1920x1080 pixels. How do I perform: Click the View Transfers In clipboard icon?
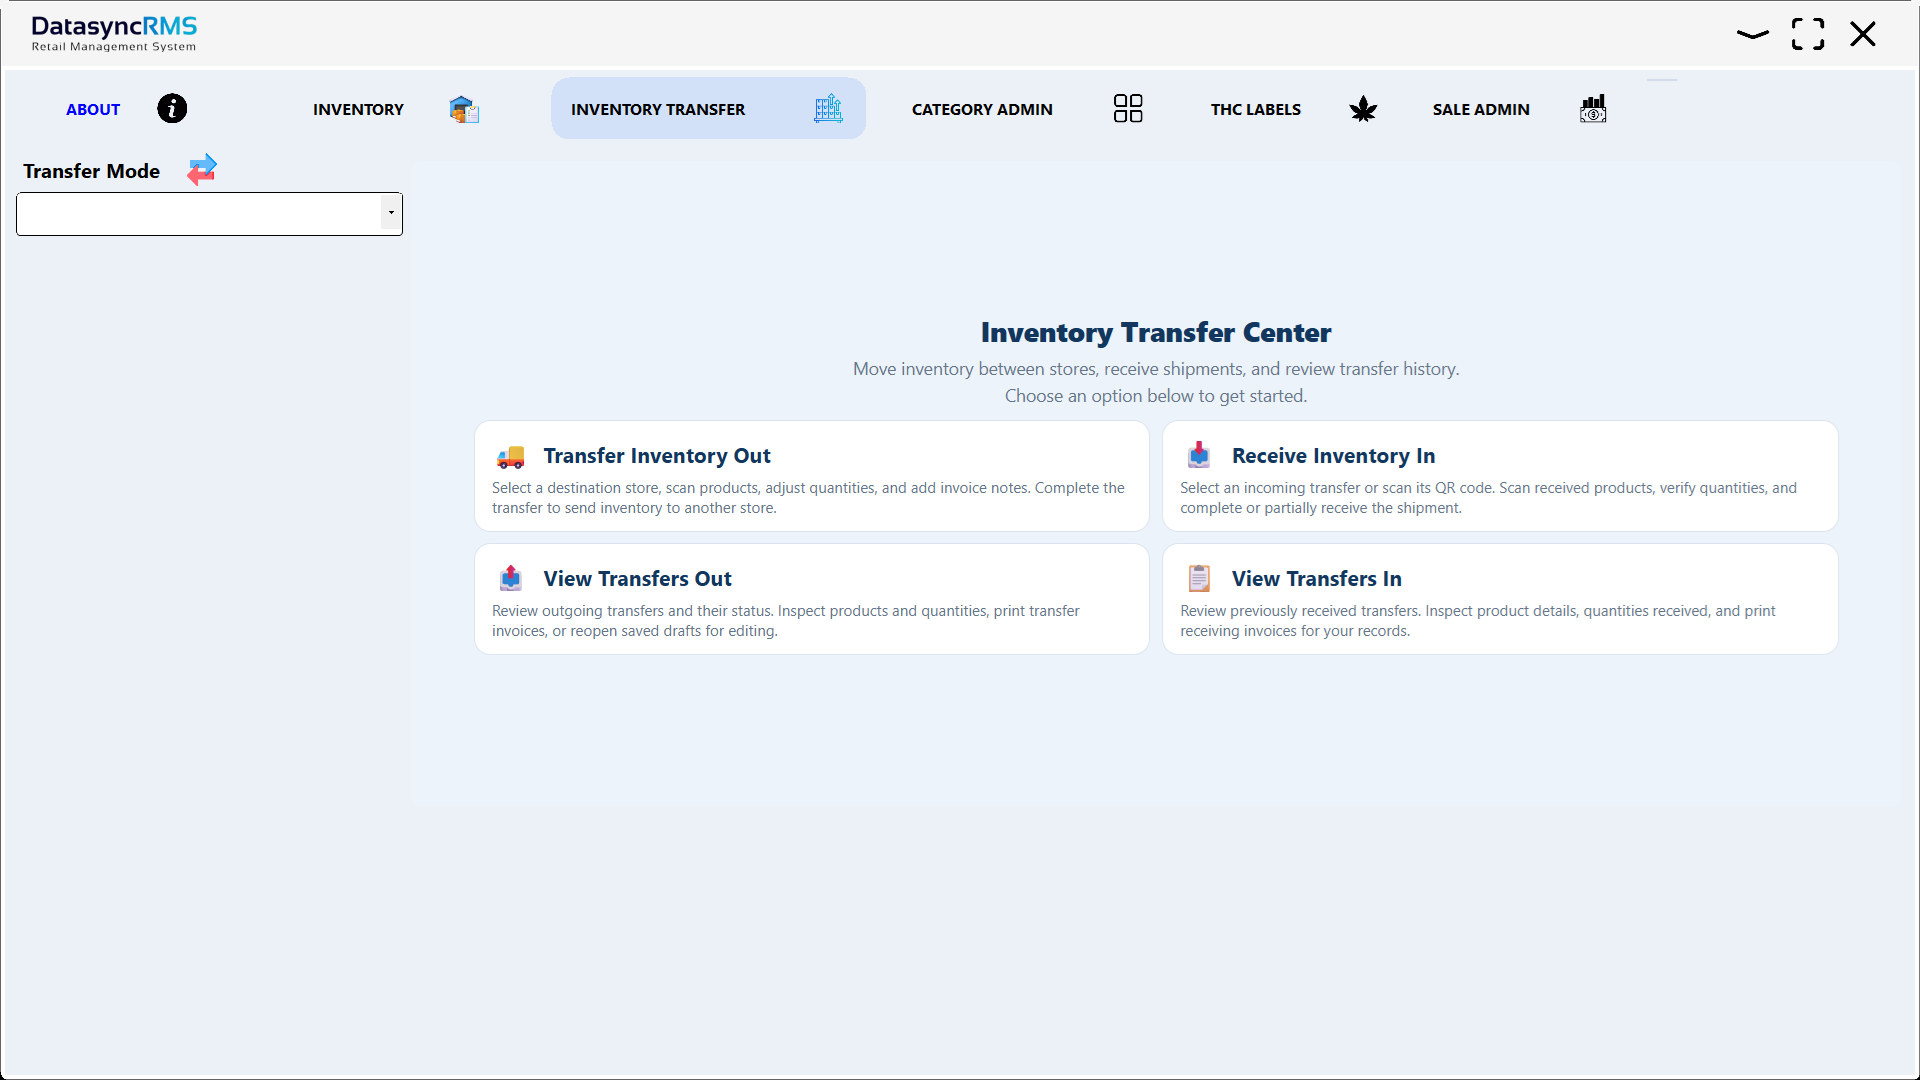(1199, 578)
